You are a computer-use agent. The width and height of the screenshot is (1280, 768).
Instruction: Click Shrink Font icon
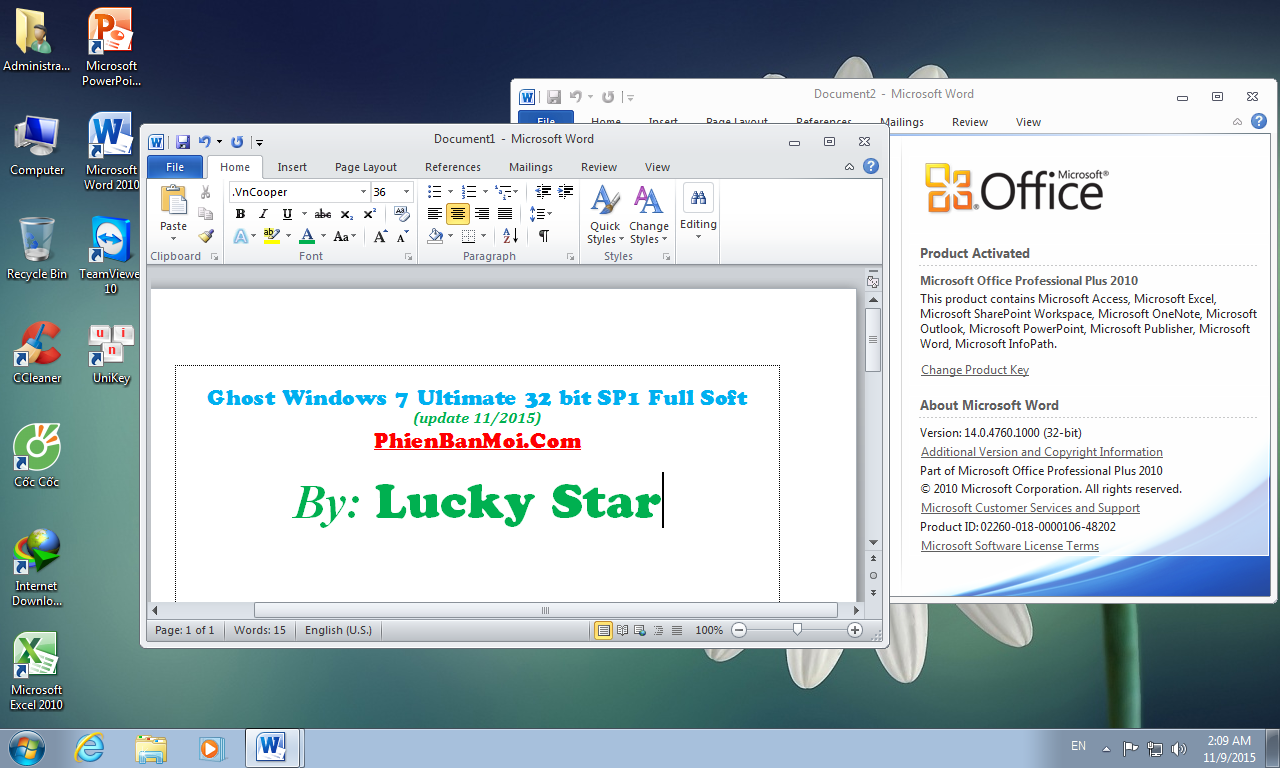(x=402, y=237)
